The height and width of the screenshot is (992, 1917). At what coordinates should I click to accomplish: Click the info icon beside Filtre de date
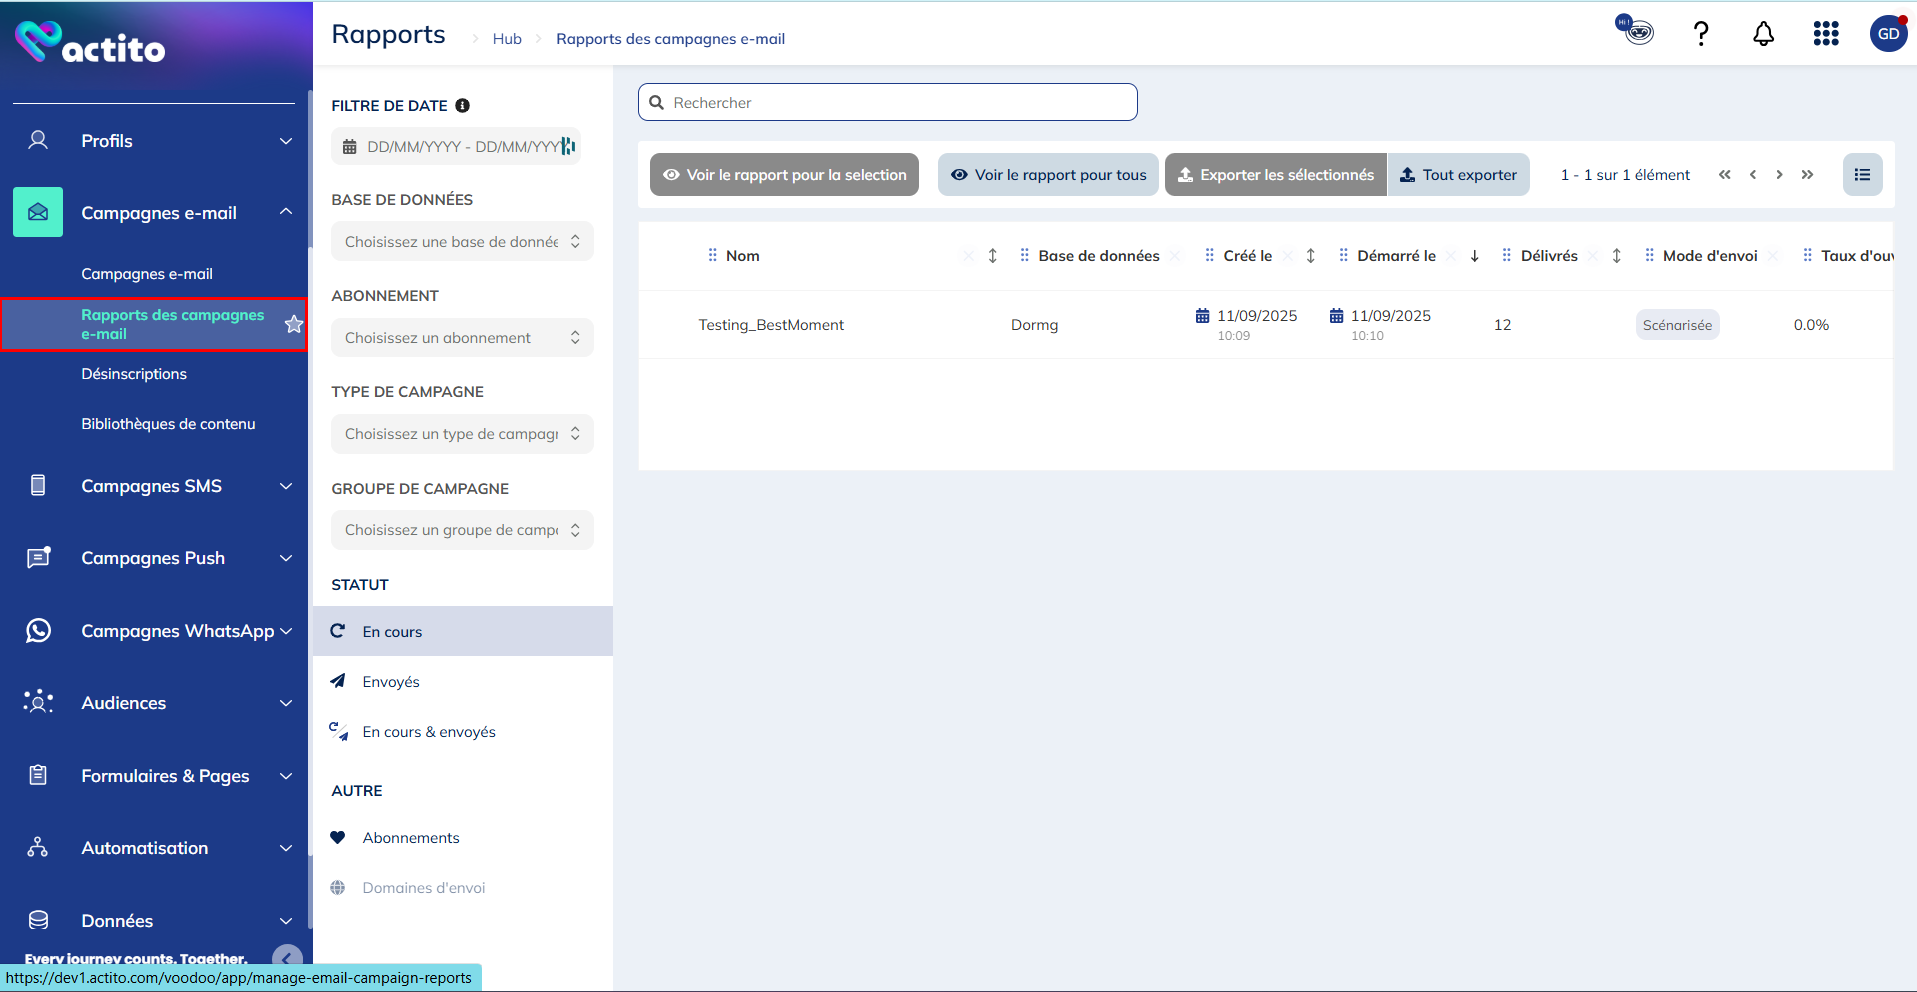(x=462, y=106)
